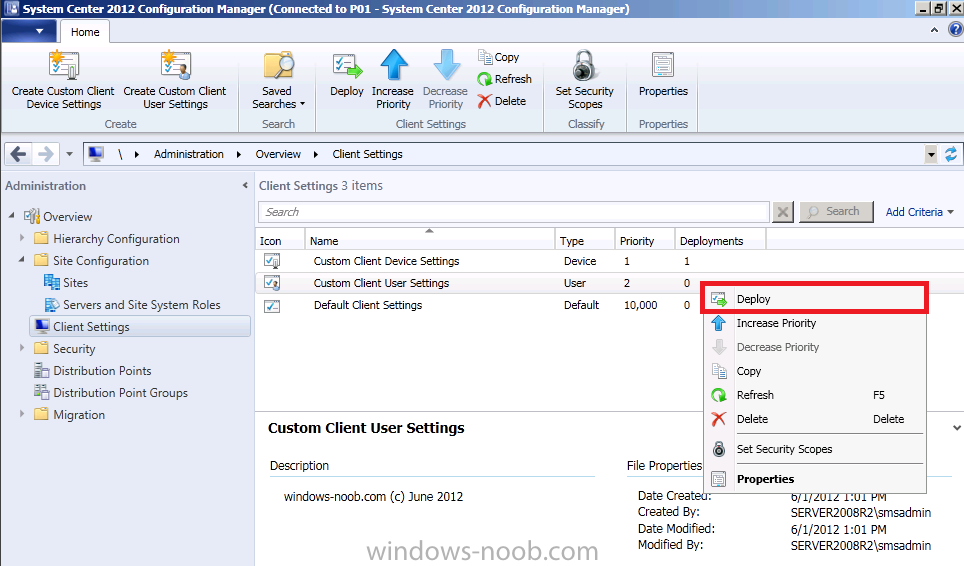The width and height of the screenshot is (964, 566).
Task: Sort list by Type column header
Action: (x=584, y=240)
